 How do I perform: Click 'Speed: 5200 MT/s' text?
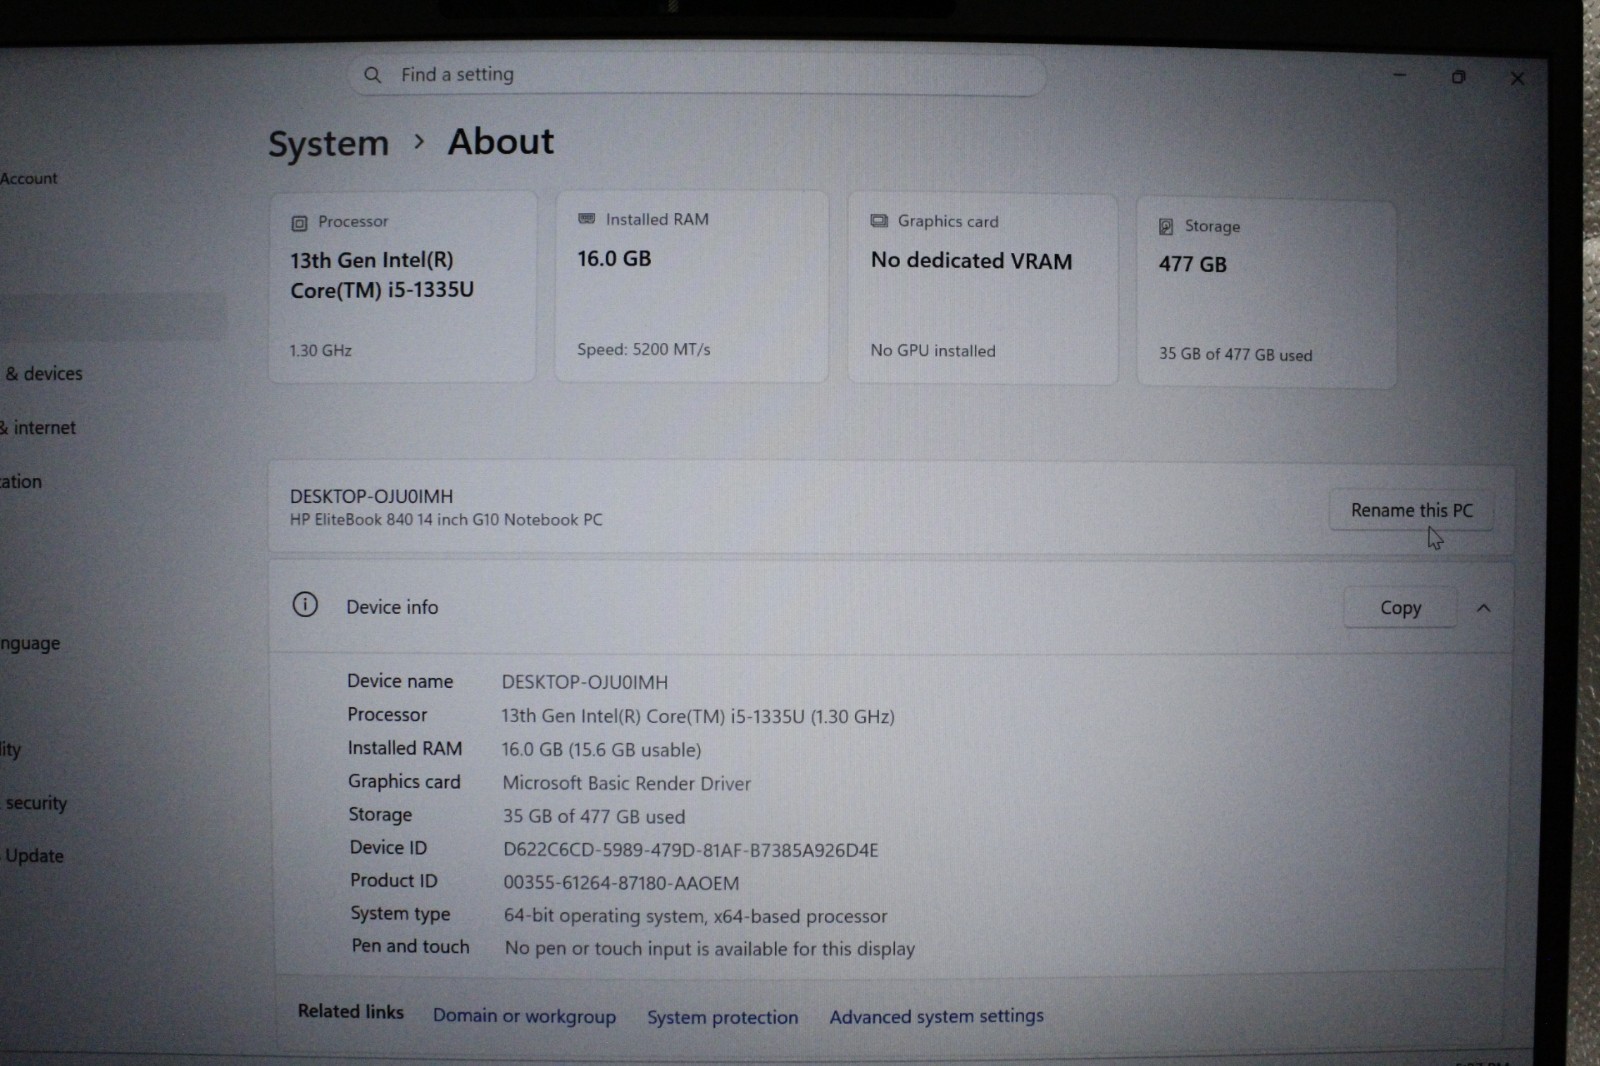pos(643,349)
